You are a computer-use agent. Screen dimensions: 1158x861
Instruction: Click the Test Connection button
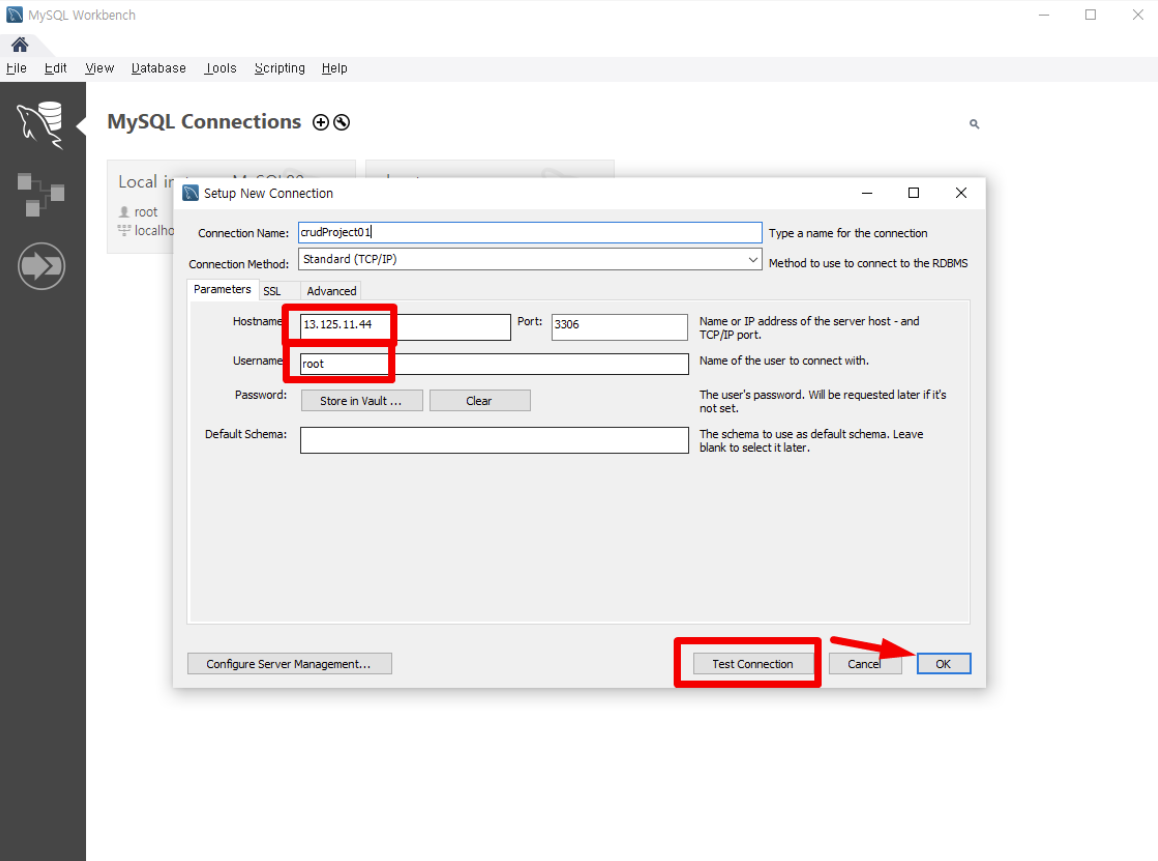pyautogui.click(x=753, y=664)
